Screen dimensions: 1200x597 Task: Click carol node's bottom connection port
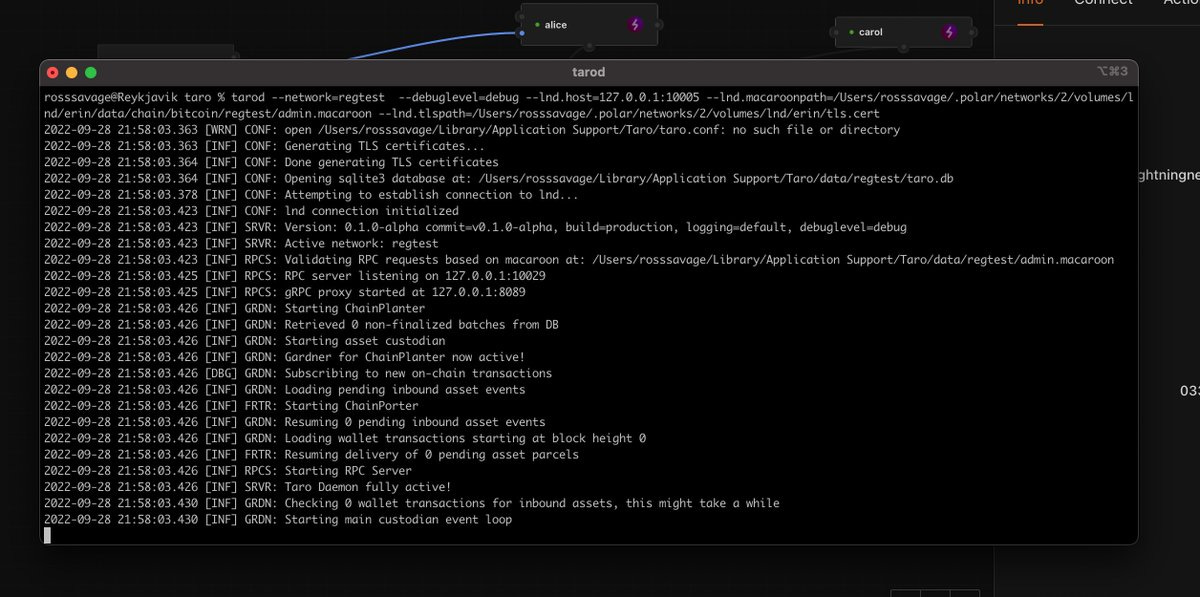[903, 48]
